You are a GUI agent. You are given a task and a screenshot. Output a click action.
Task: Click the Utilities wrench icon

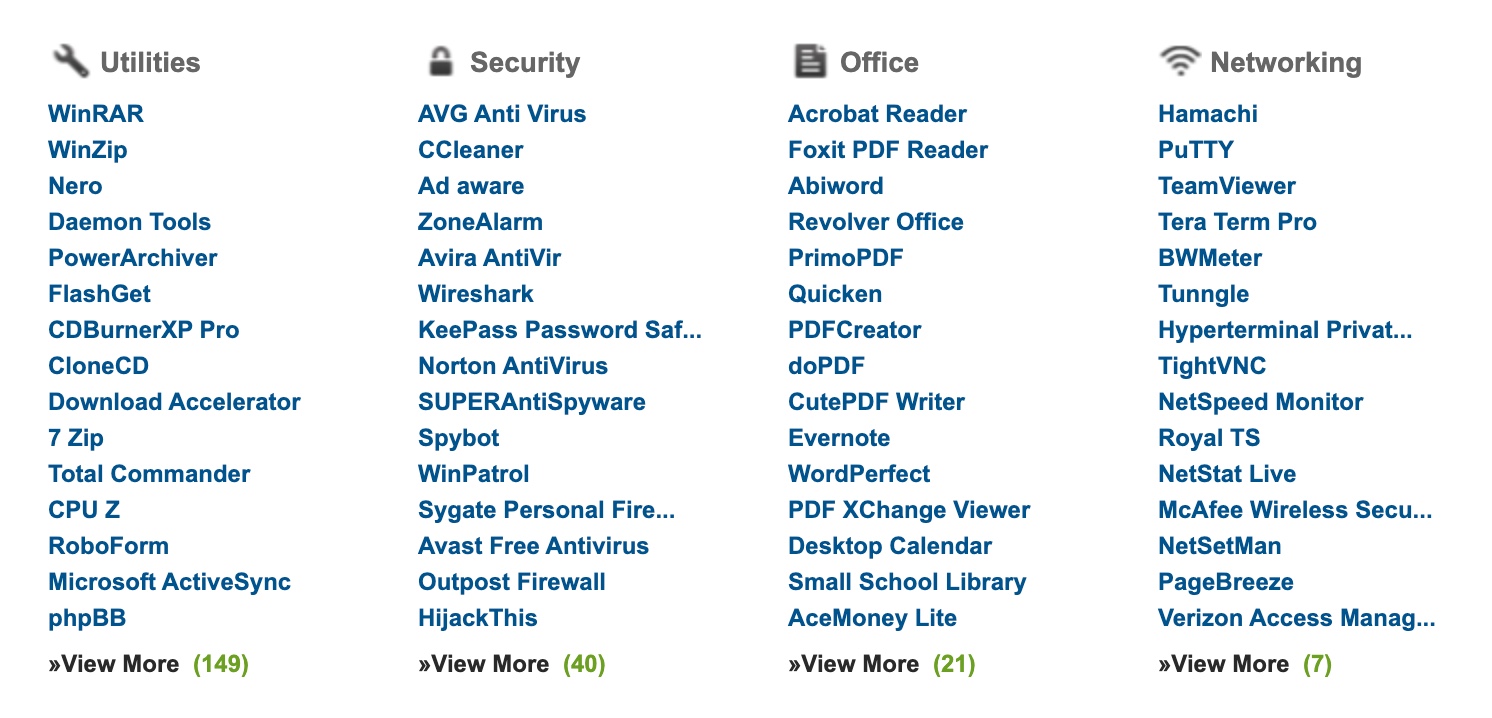tap(71, 61)
